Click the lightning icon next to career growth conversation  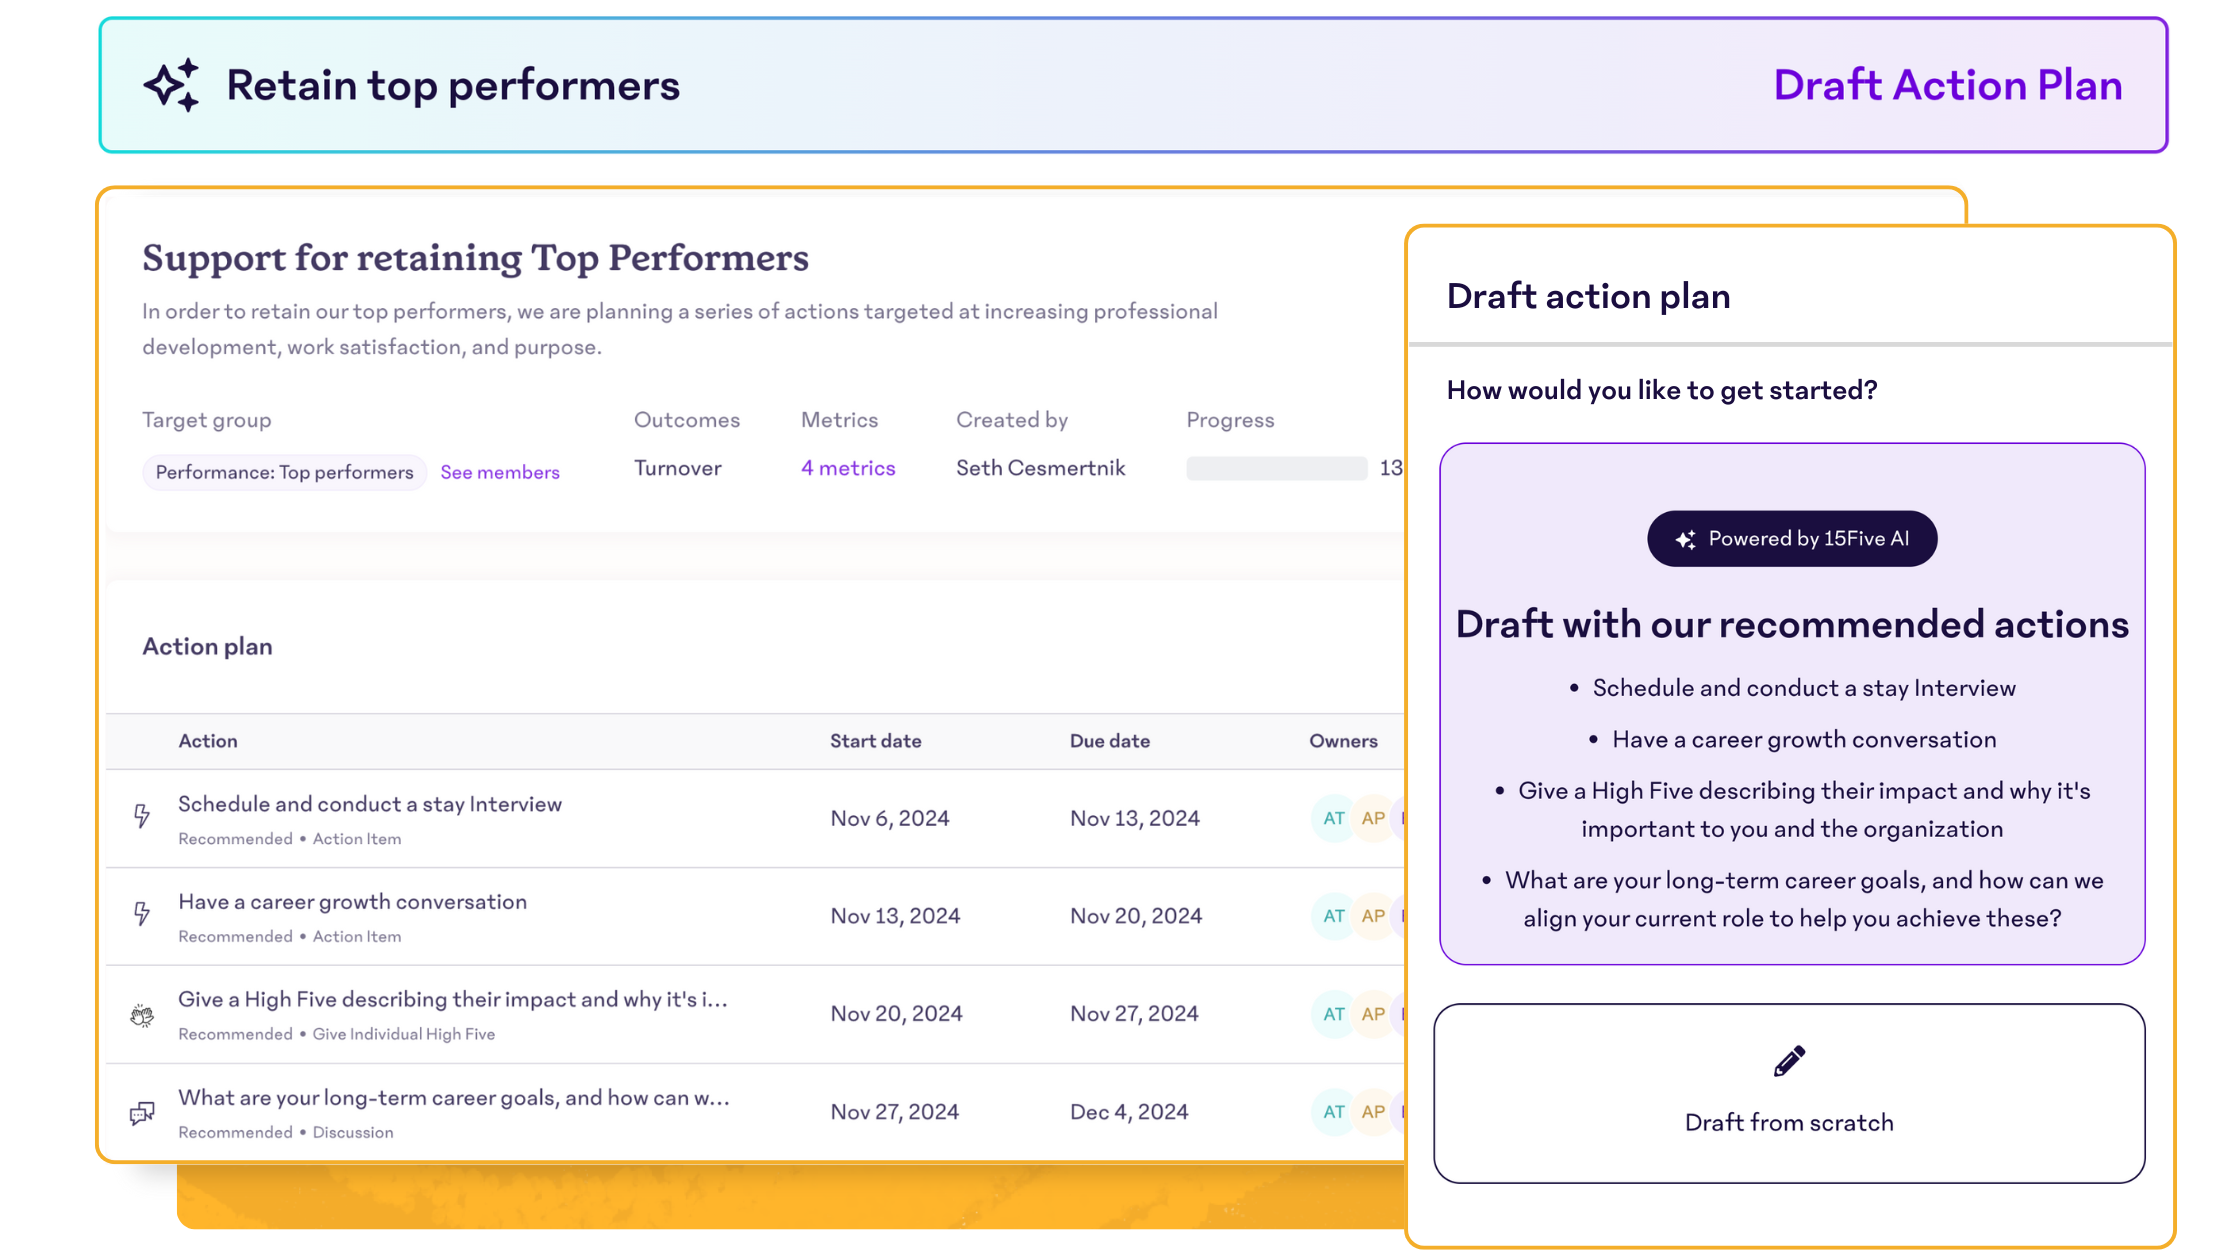[x=143, y=914]
